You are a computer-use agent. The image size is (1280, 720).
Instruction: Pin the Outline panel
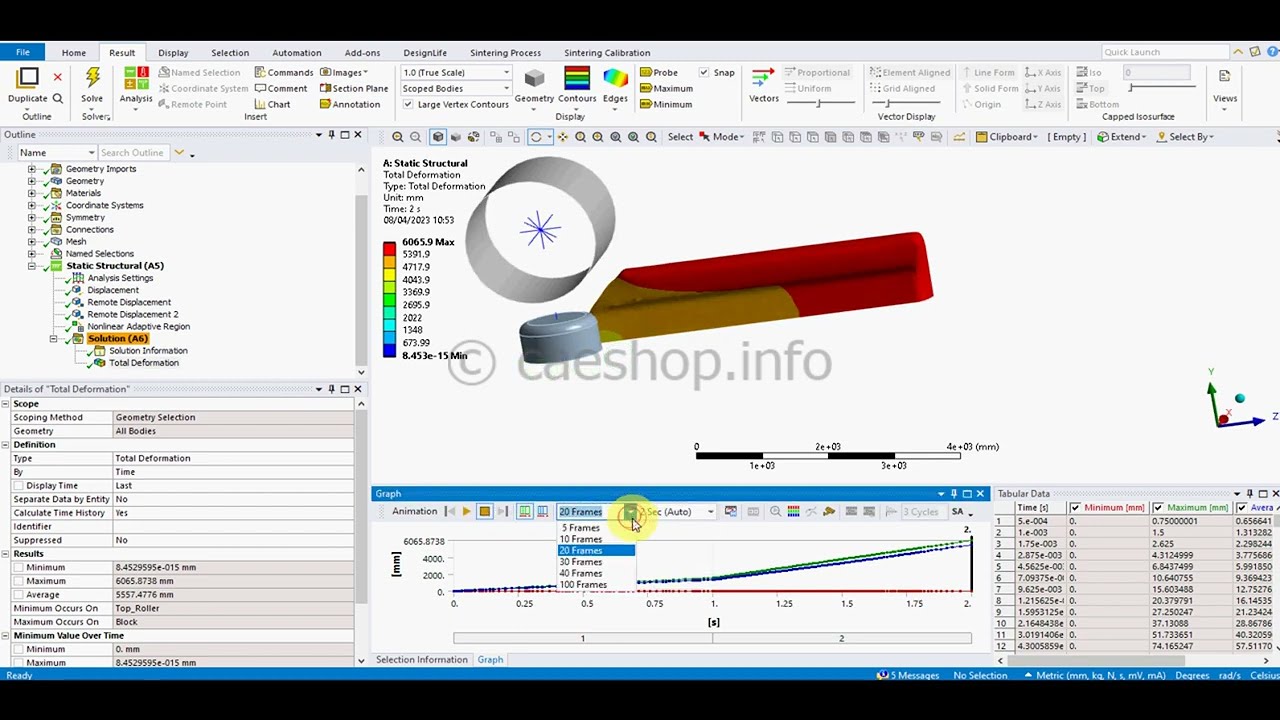[331, 135]
